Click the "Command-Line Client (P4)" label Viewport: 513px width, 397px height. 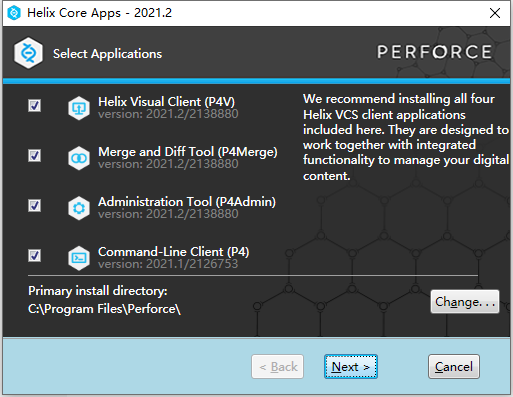[x=174, y=252]
